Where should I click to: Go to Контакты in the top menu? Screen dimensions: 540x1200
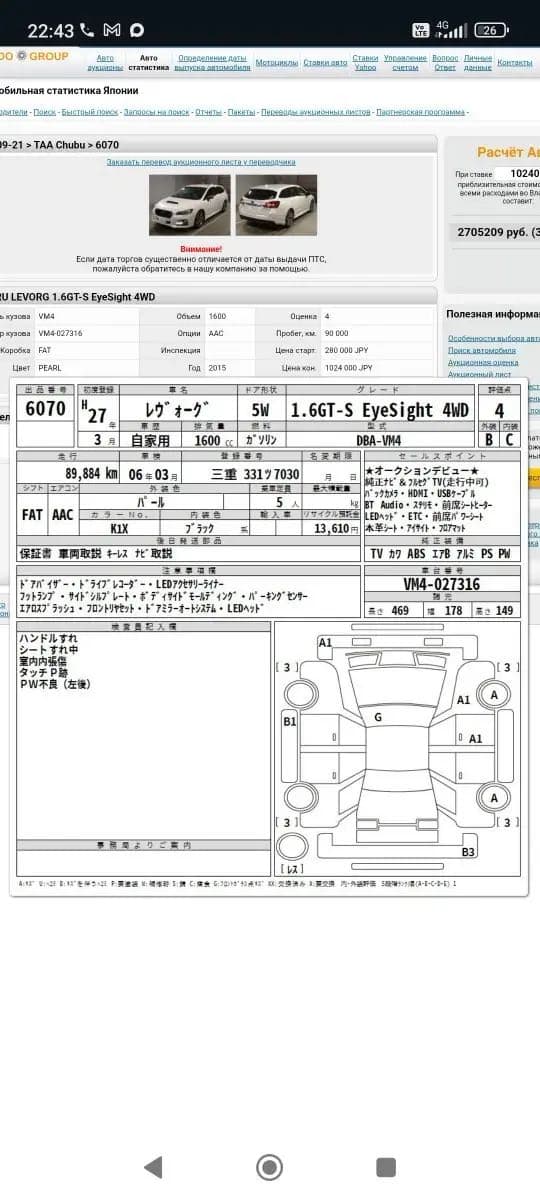tap(515, 63)
